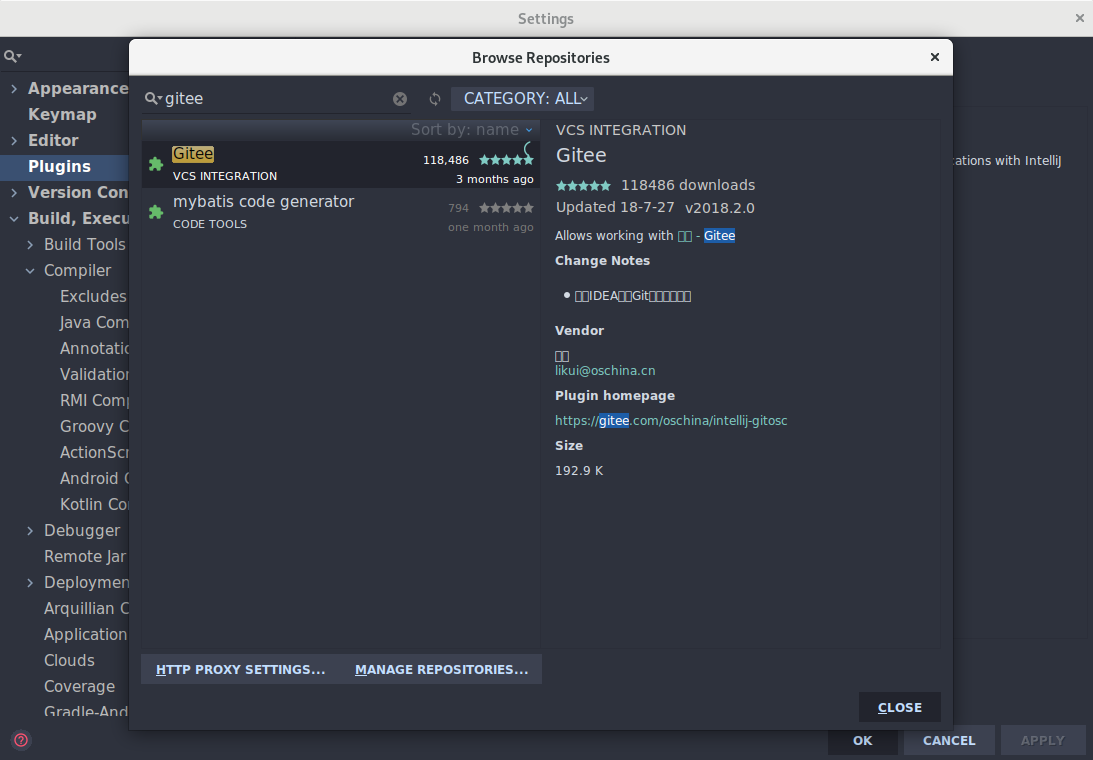This screenshot has height=760, width=1093.
Task: Close the Browse Repositories dialog with X
Action: click(935, 57)
